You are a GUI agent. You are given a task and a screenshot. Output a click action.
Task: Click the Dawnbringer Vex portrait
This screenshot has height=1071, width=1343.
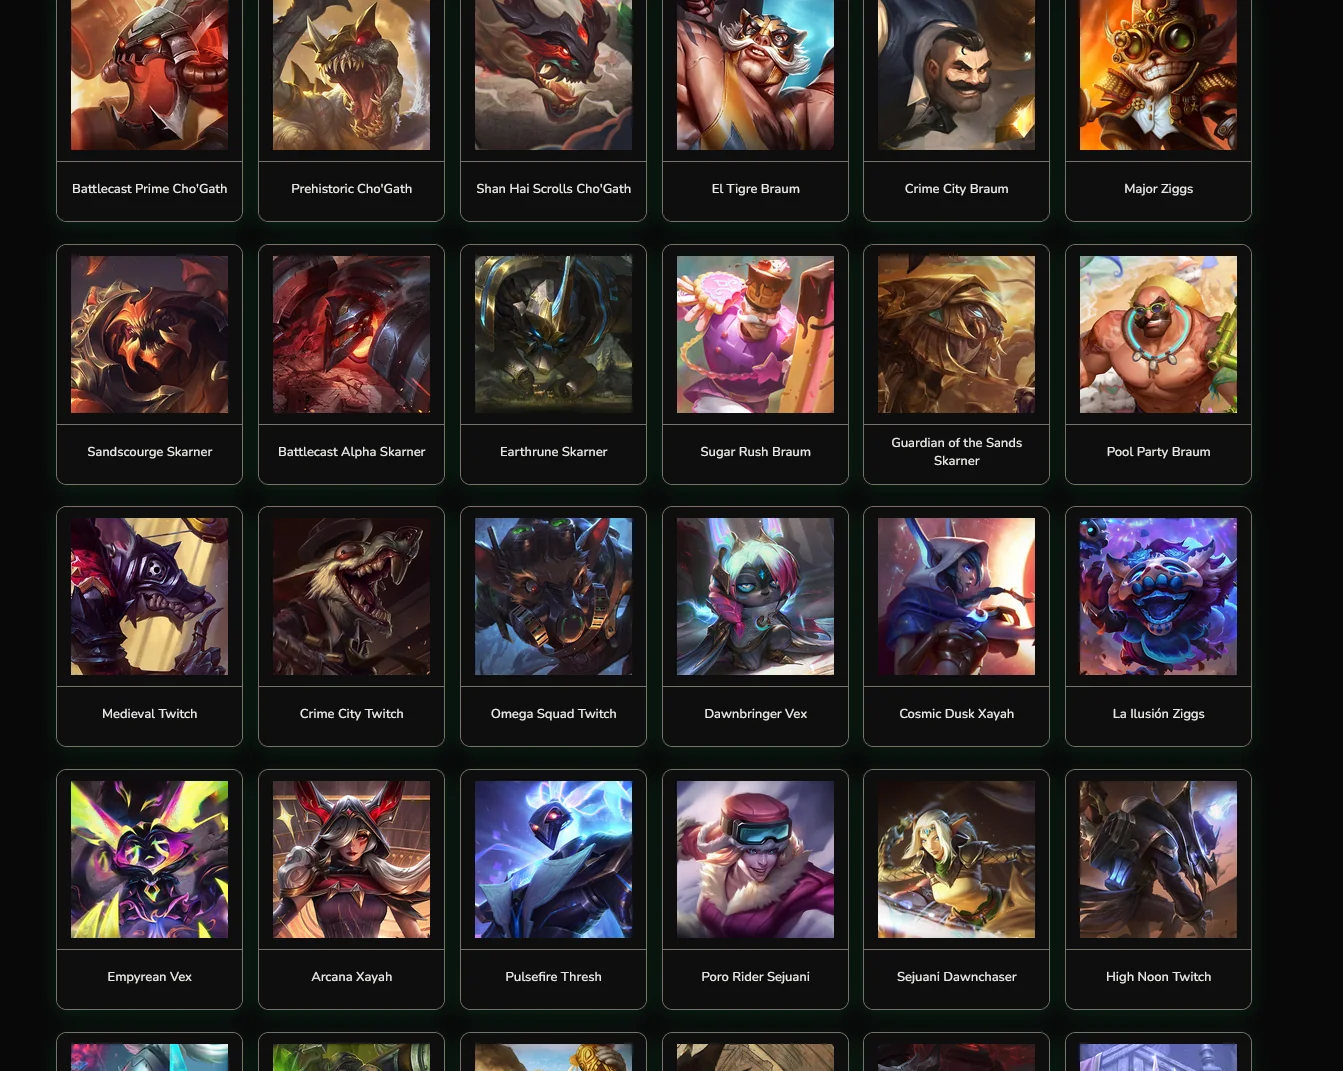tap(755, 596)
